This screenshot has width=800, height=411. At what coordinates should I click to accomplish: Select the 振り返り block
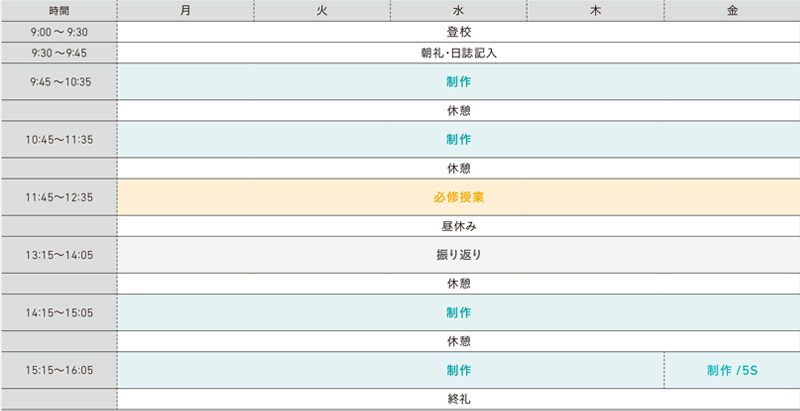pyautogui.click(x=459, y=254)
